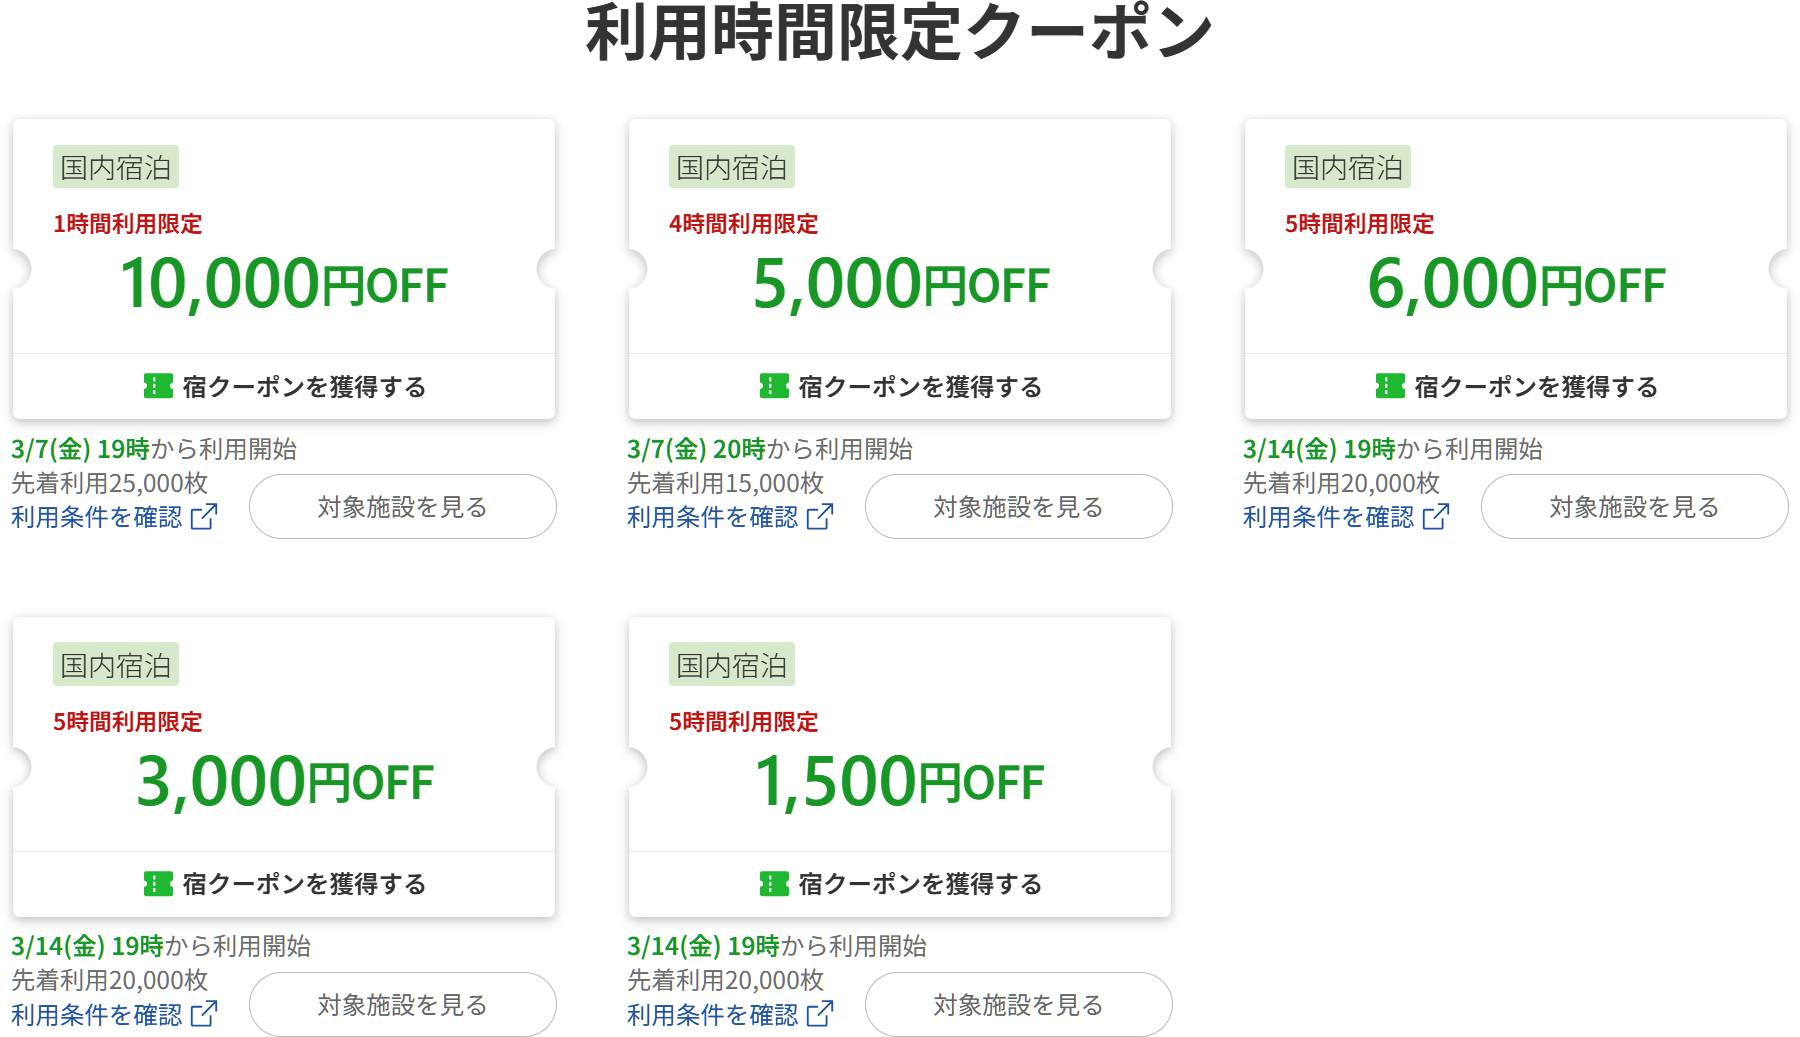Click the 国内宿泊 label on the 10,000円OFF card
Screen dimensions: 1800x1037
point(116,167)
